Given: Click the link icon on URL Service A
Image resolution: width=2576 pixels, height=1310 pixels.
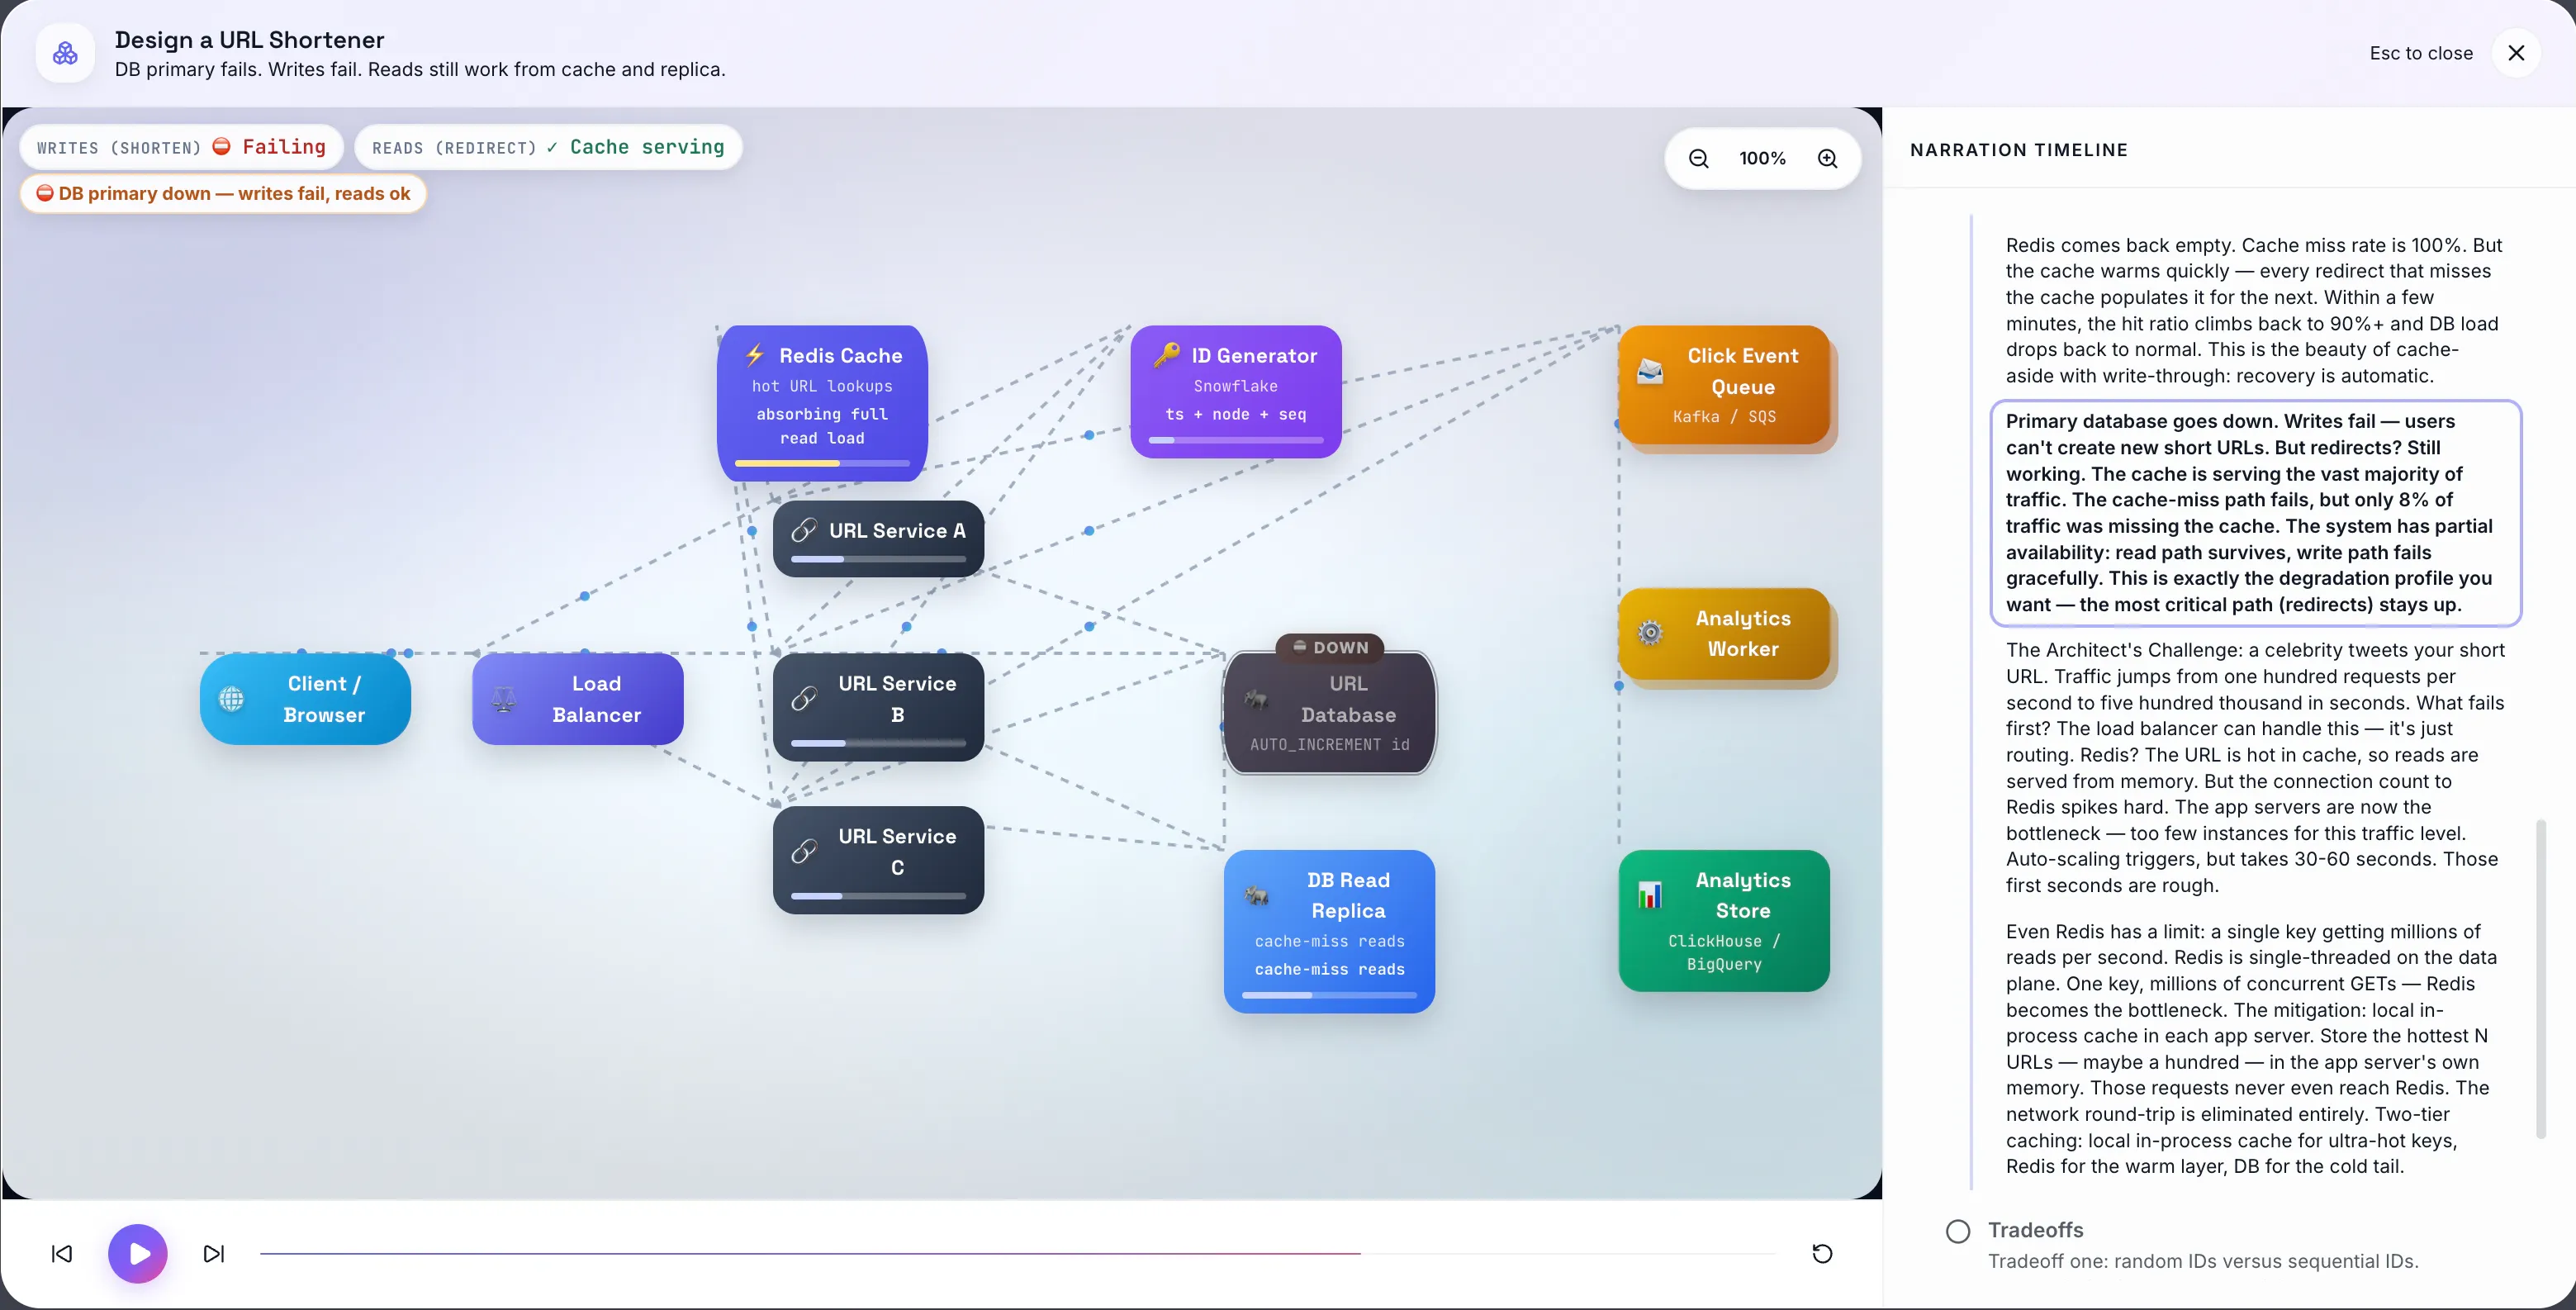Looking at the screenshot, I should (804, 530).
